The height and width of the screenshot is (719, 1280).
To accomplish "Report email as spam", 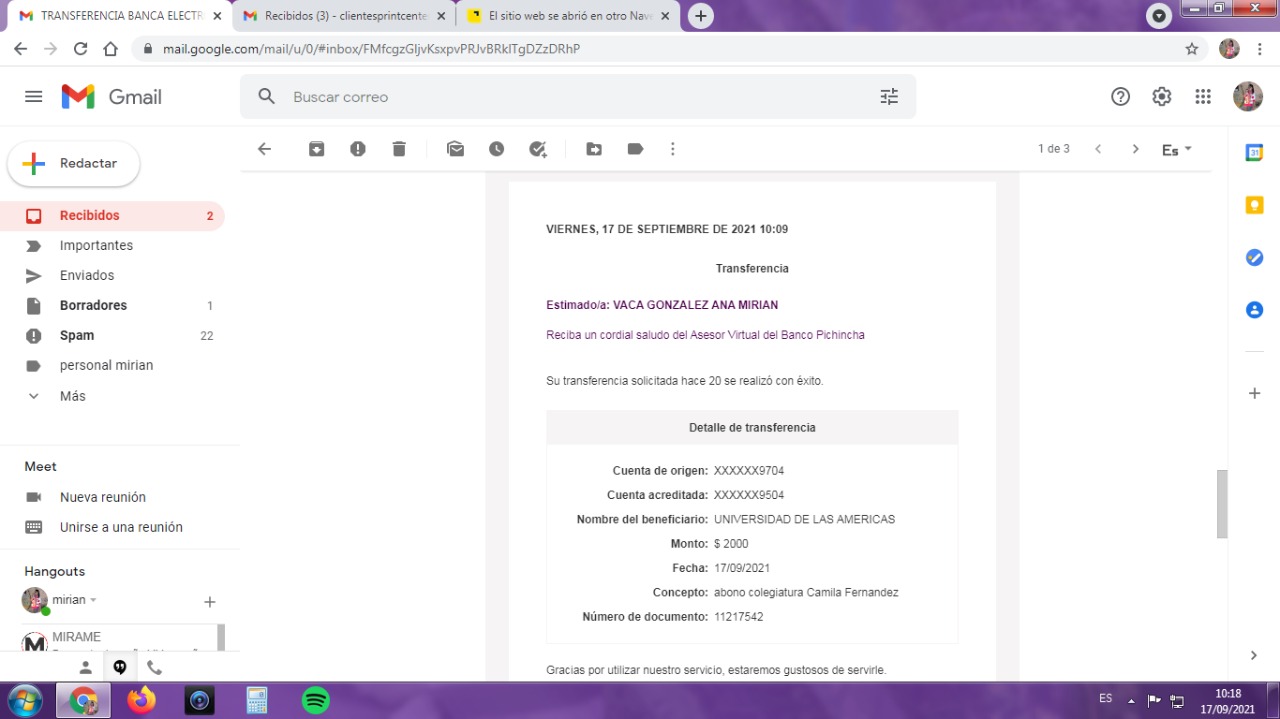I will click(x=358, y=149).
